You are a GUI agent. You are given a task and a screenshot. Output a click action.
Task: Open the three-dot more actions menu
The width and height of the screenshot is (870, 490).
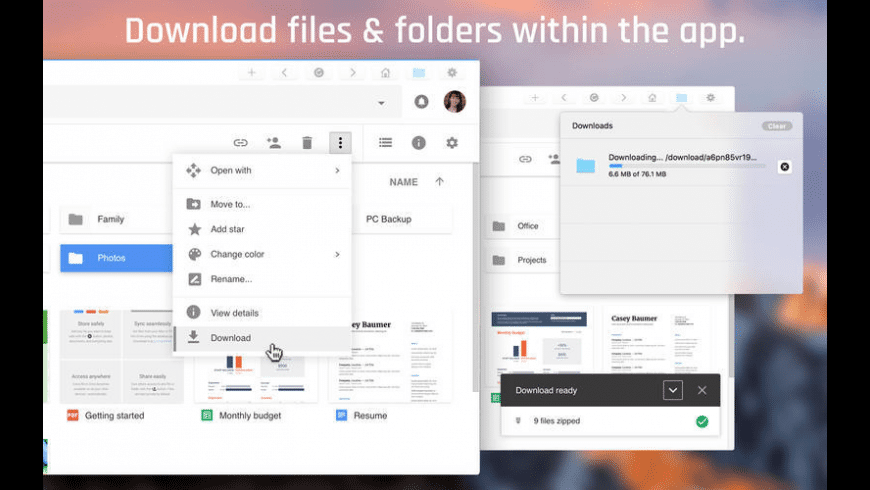340,143
